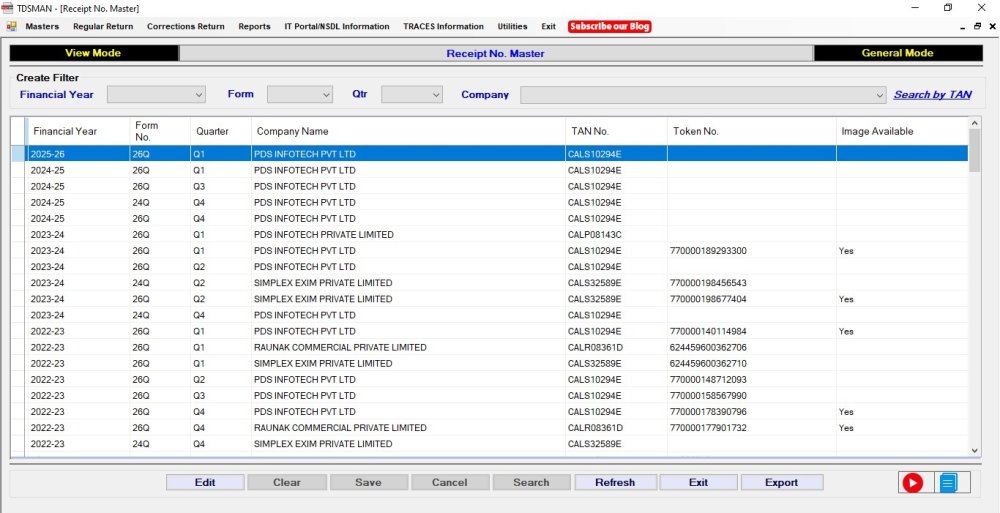Click token number 770000189293300
Screen dimensions: 1000x513
(x=708, y=251)
